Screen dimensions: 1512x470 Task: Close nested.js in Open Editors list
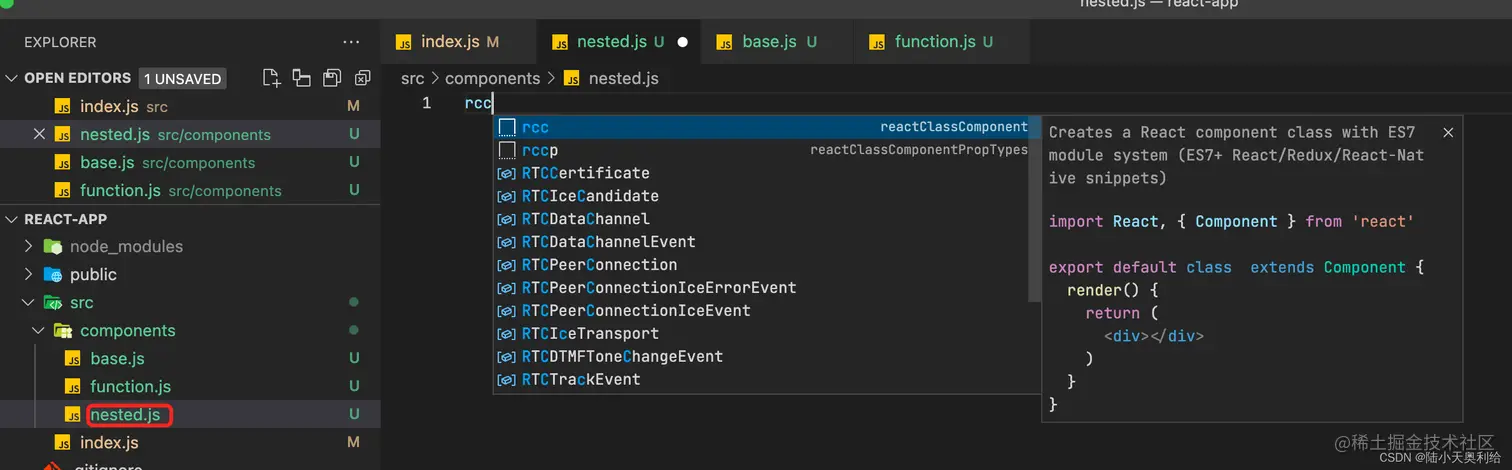point(40,134)
